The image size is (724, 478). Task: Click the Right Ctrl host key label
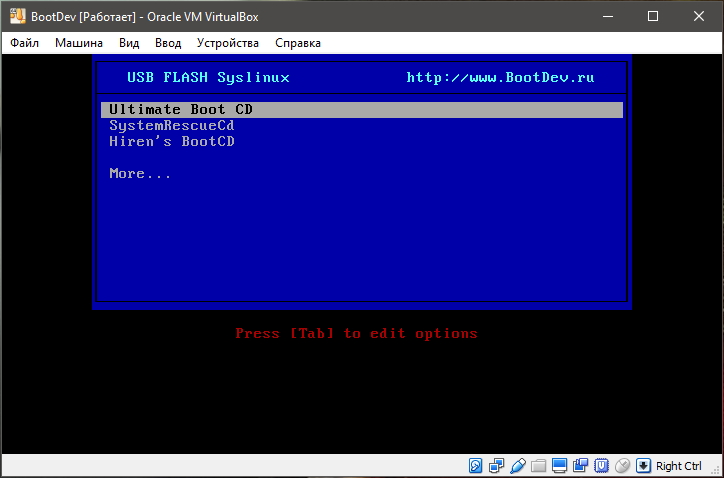coord(679,466)
